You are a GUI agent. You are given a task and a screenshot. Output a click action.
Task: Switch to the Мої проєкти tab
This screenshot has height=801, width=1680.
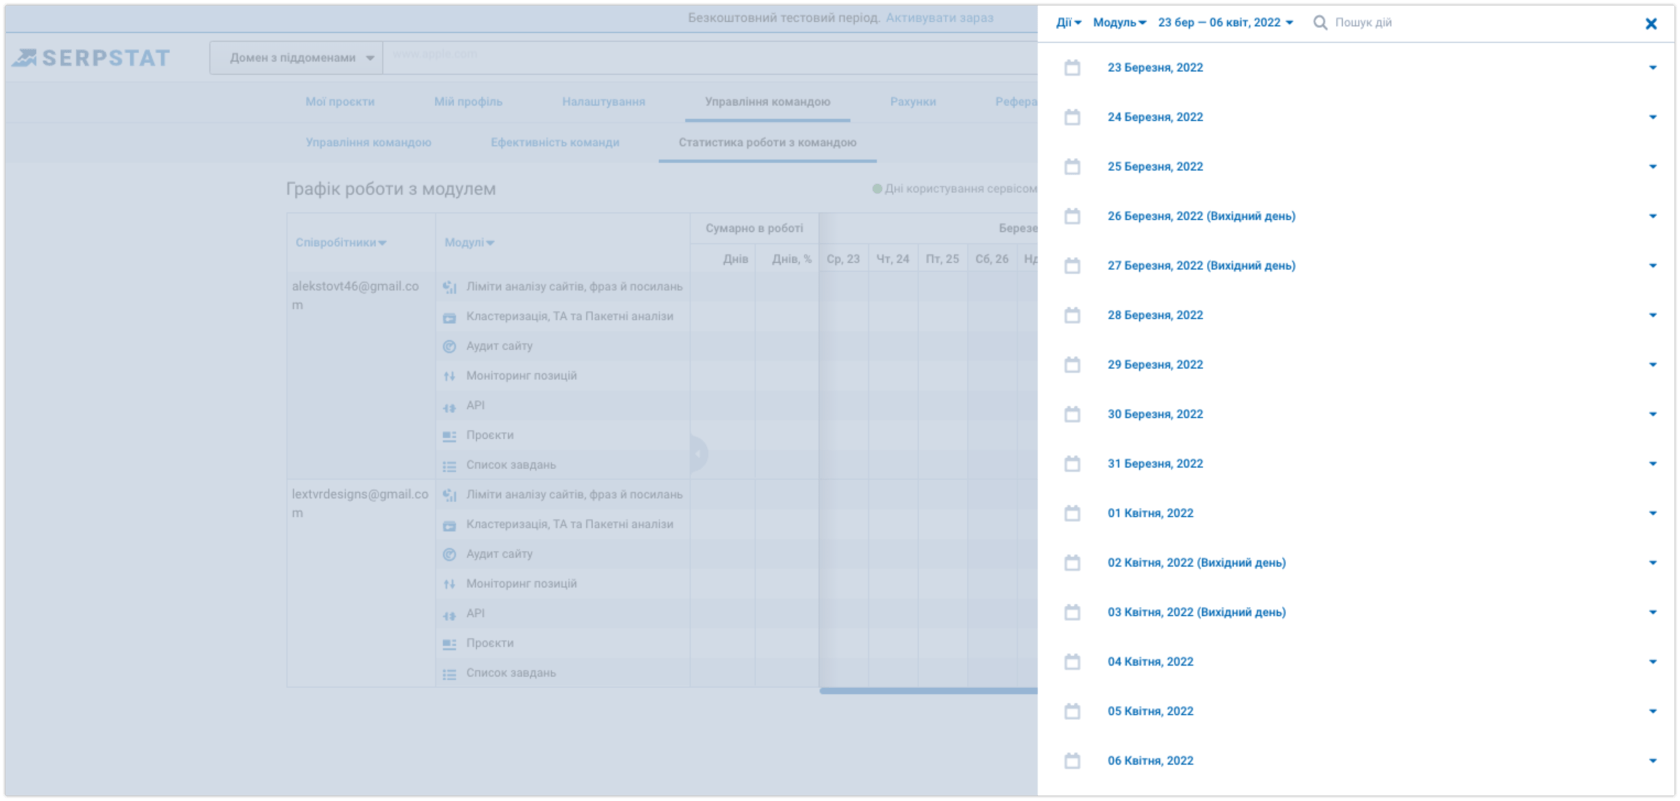tap(340, 102)
